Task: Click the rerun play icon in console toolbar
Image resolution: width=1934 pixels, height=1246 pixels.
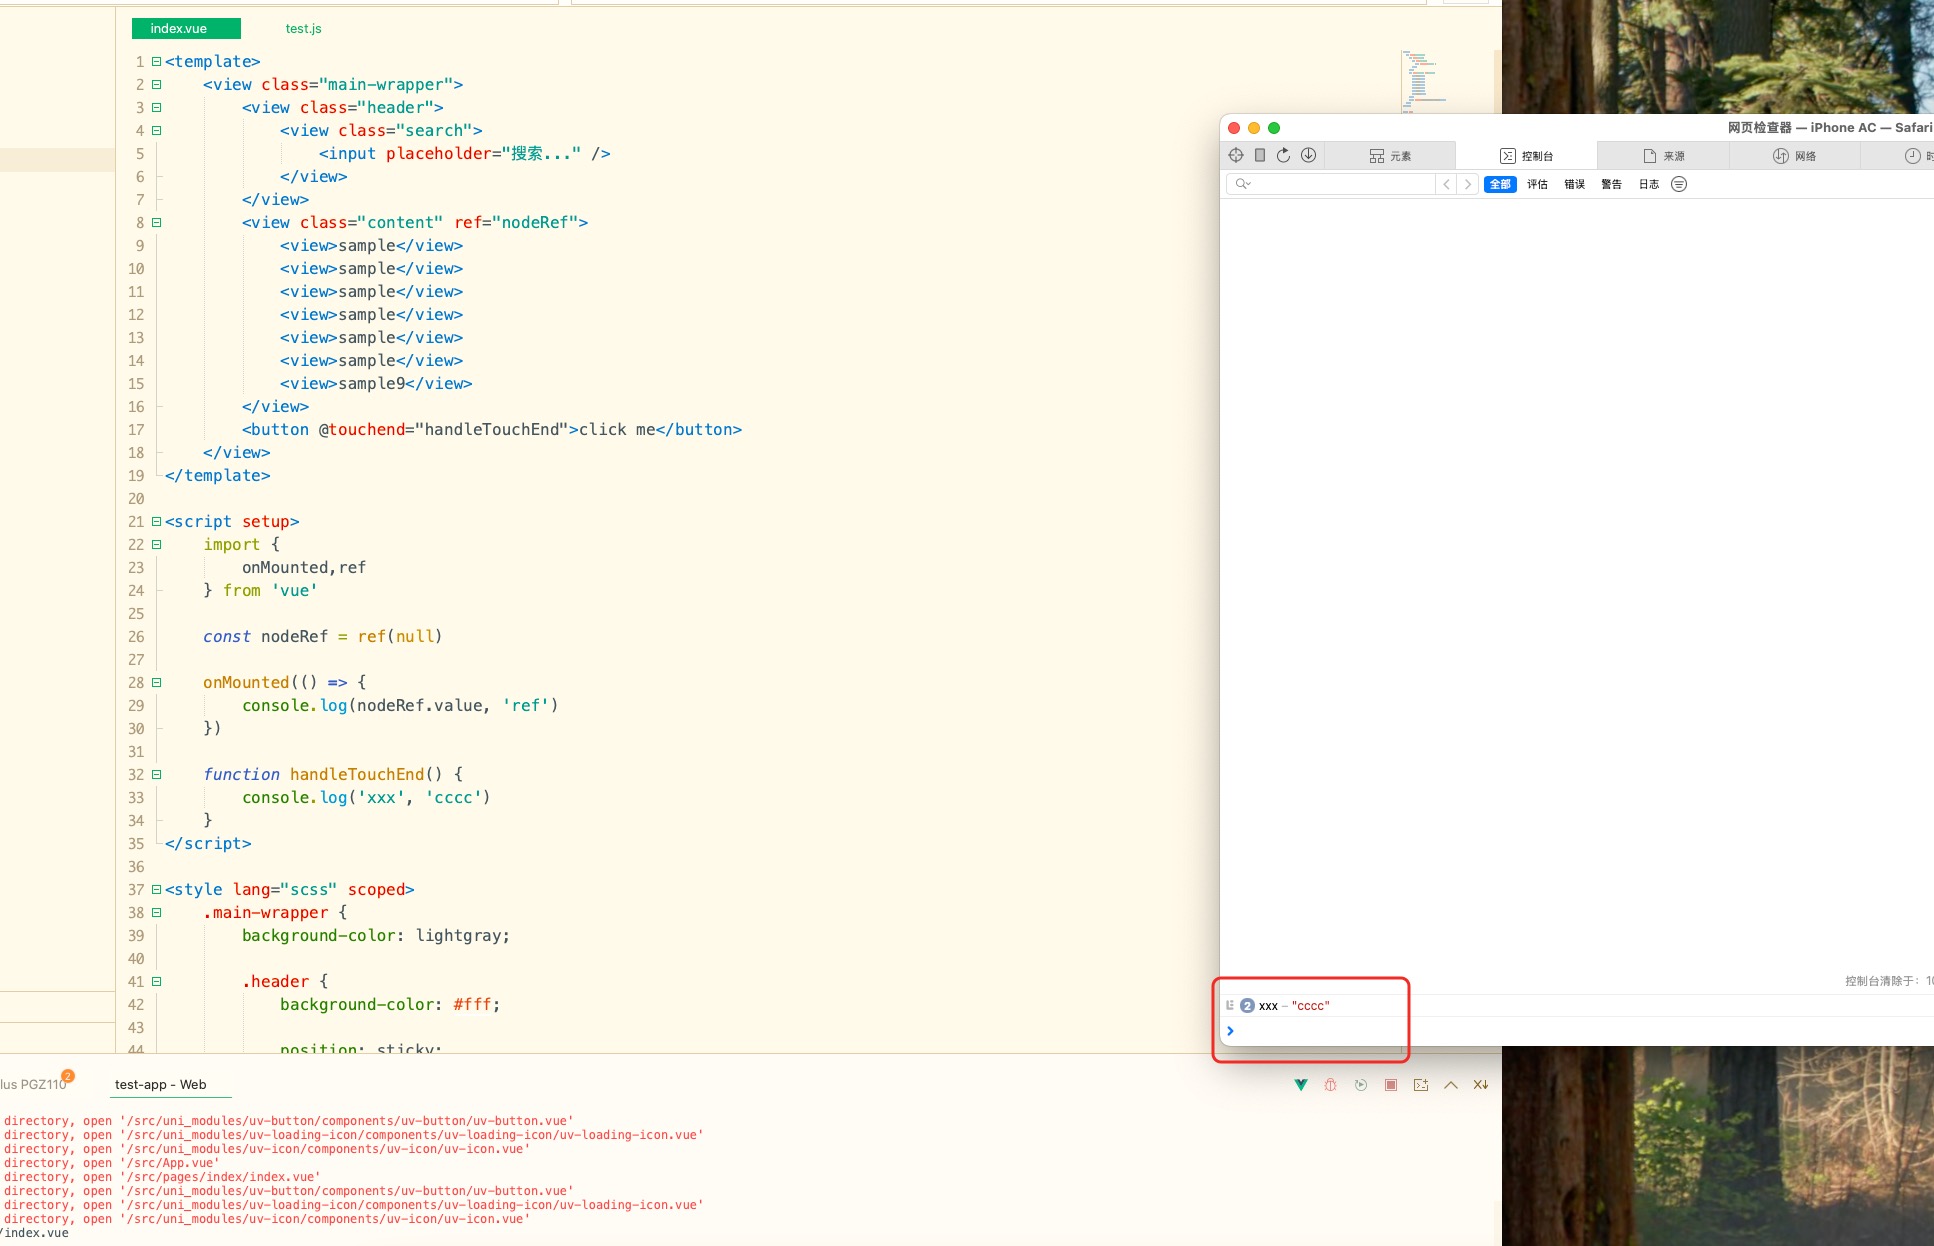Action: [x=1361, y=1085]
